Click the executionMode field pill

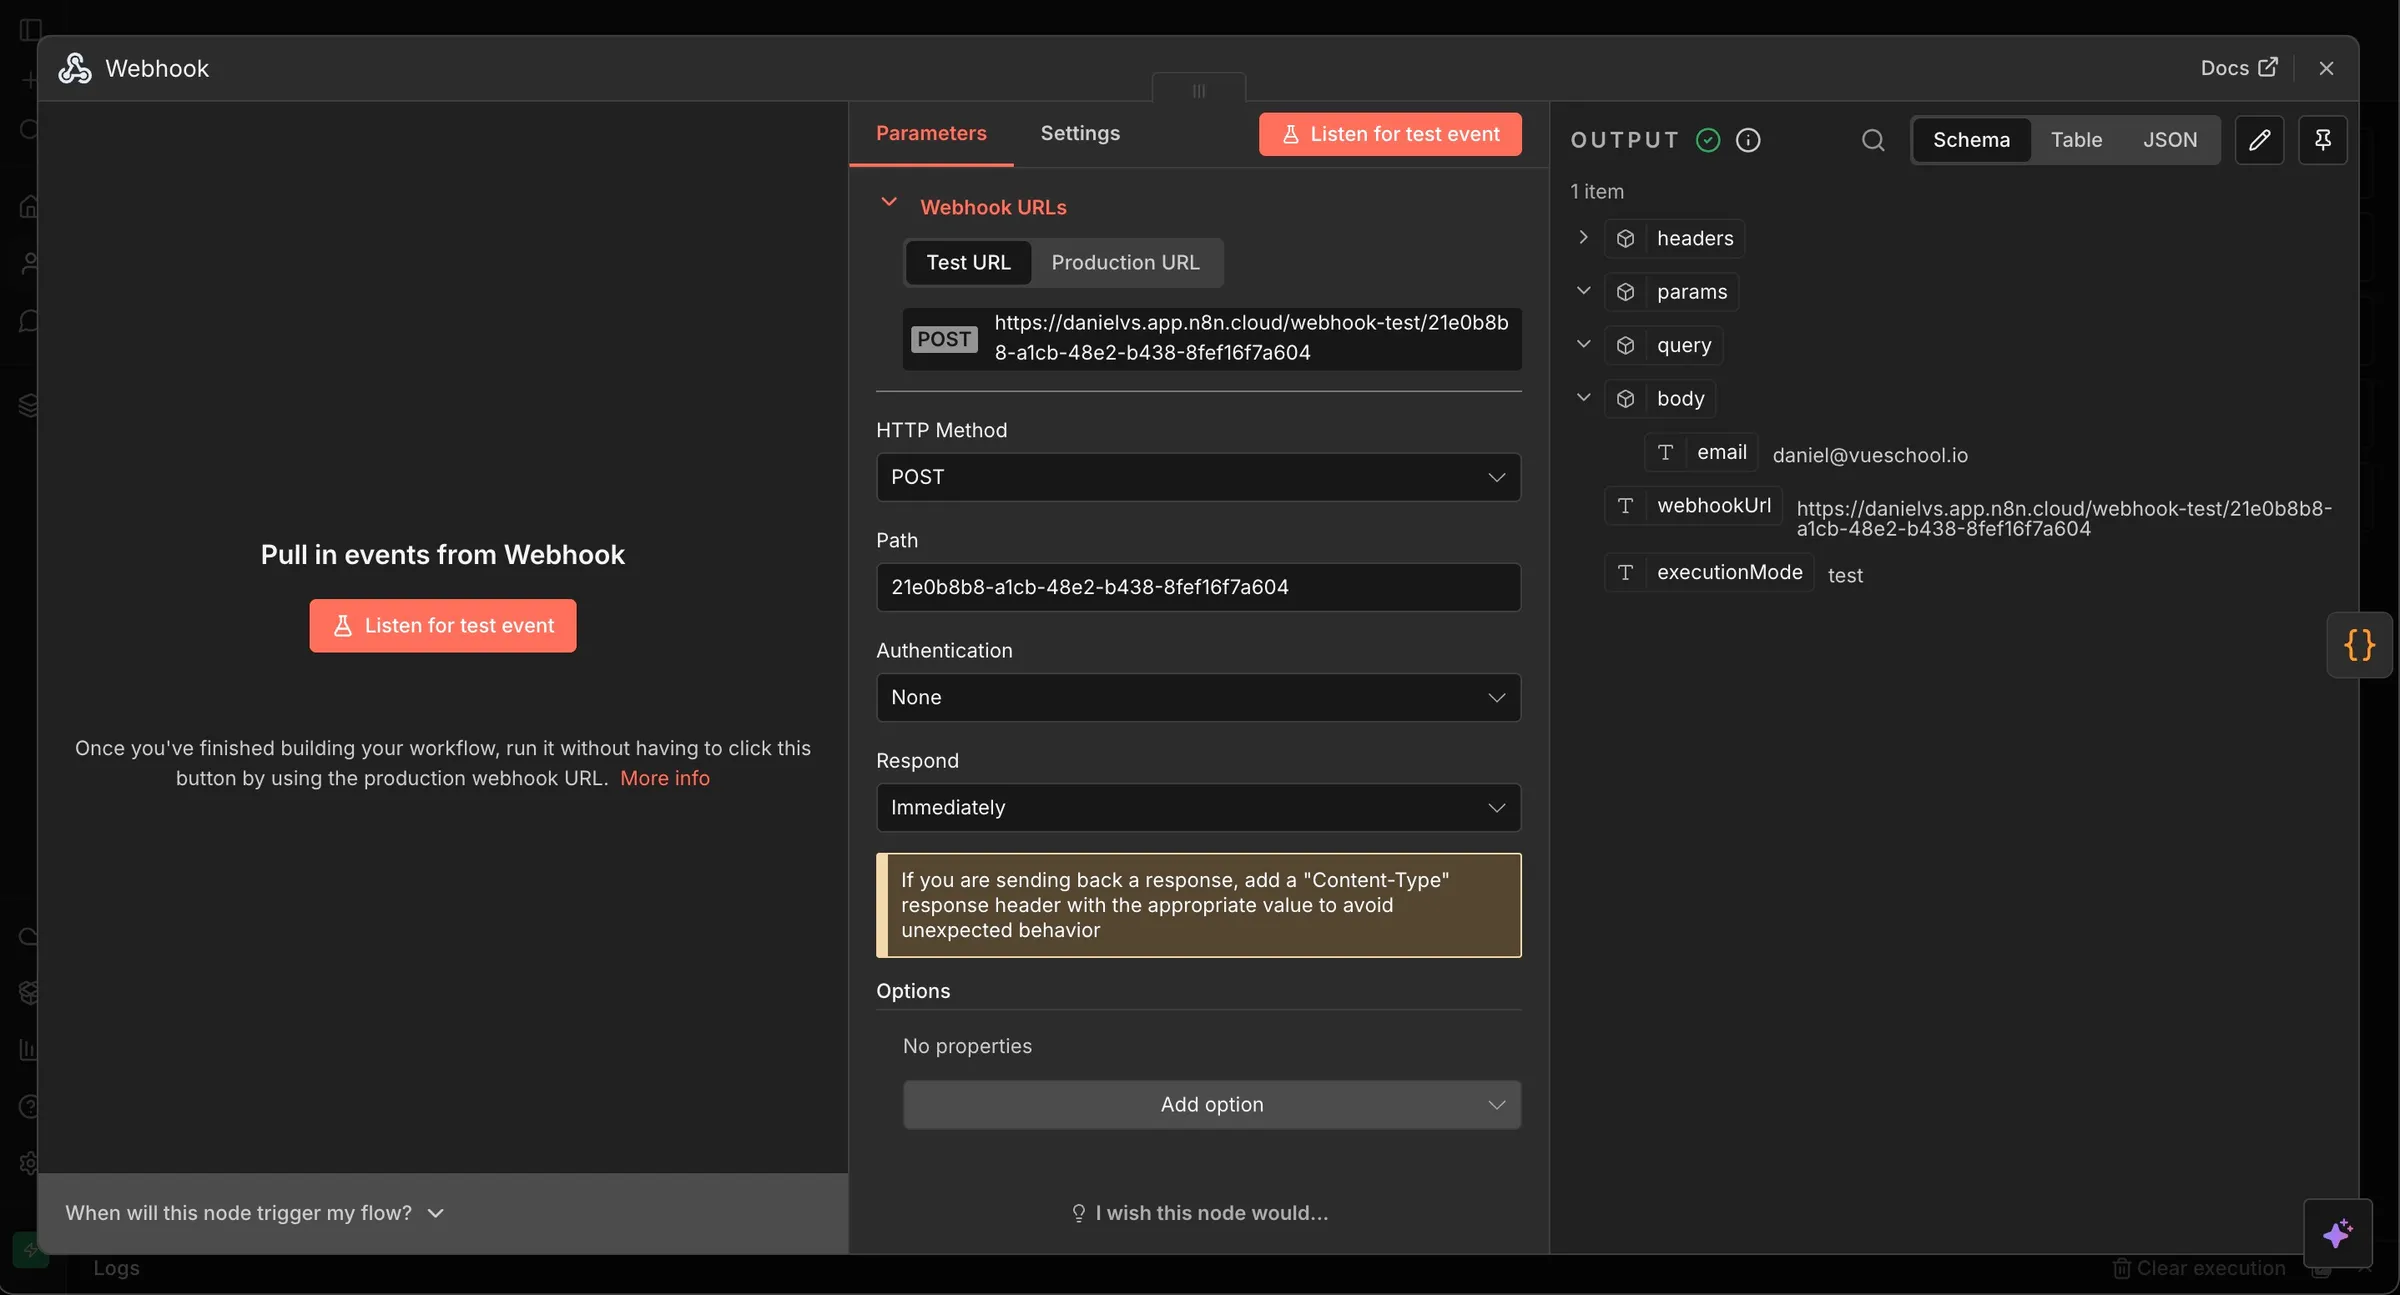click(1709, 572)
